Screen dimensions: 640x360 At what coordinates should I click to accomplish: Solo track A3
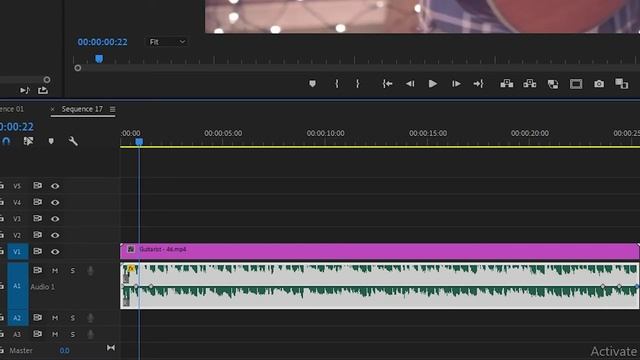pyautogui.click(x=73, y=334)
